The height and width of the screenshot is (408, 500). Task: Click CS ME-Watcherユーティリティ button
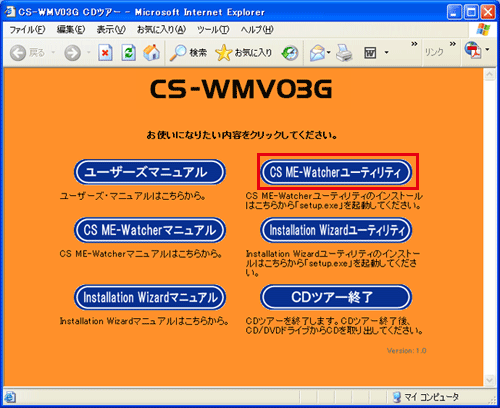tap(336, 172)
